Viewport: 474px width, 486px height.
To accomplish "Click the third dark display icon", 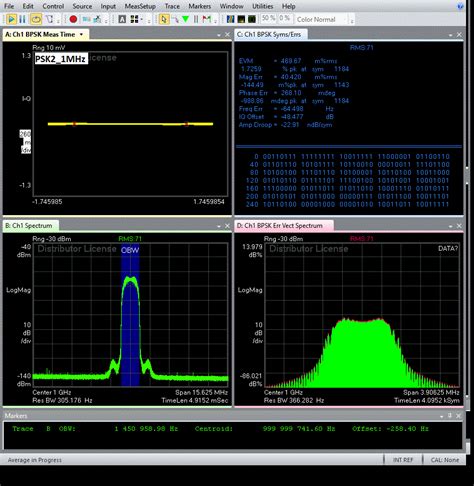I will (x=252, y=19).
